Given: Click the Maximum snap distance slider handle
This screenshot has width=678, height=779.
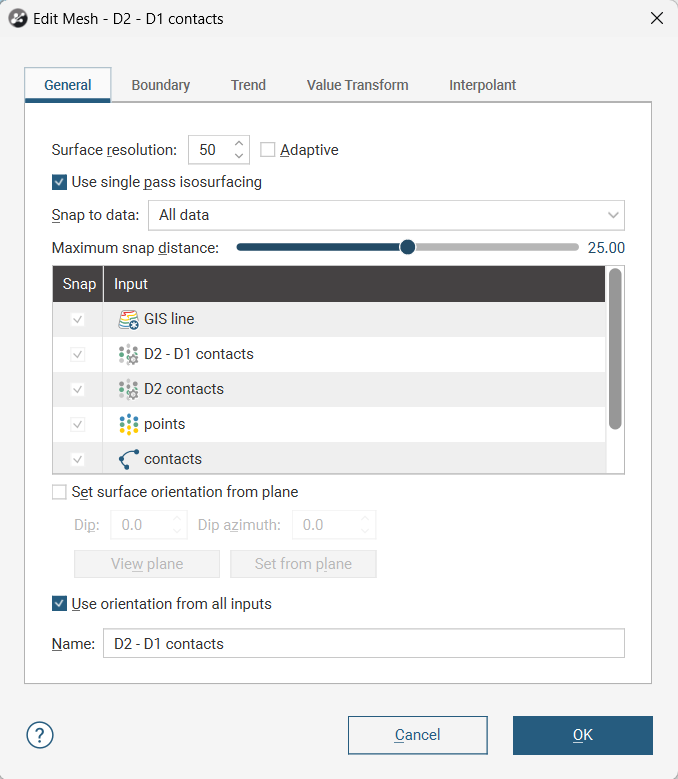Looking at the screenshot, I should pyautogui.click(x=407, y=247).
